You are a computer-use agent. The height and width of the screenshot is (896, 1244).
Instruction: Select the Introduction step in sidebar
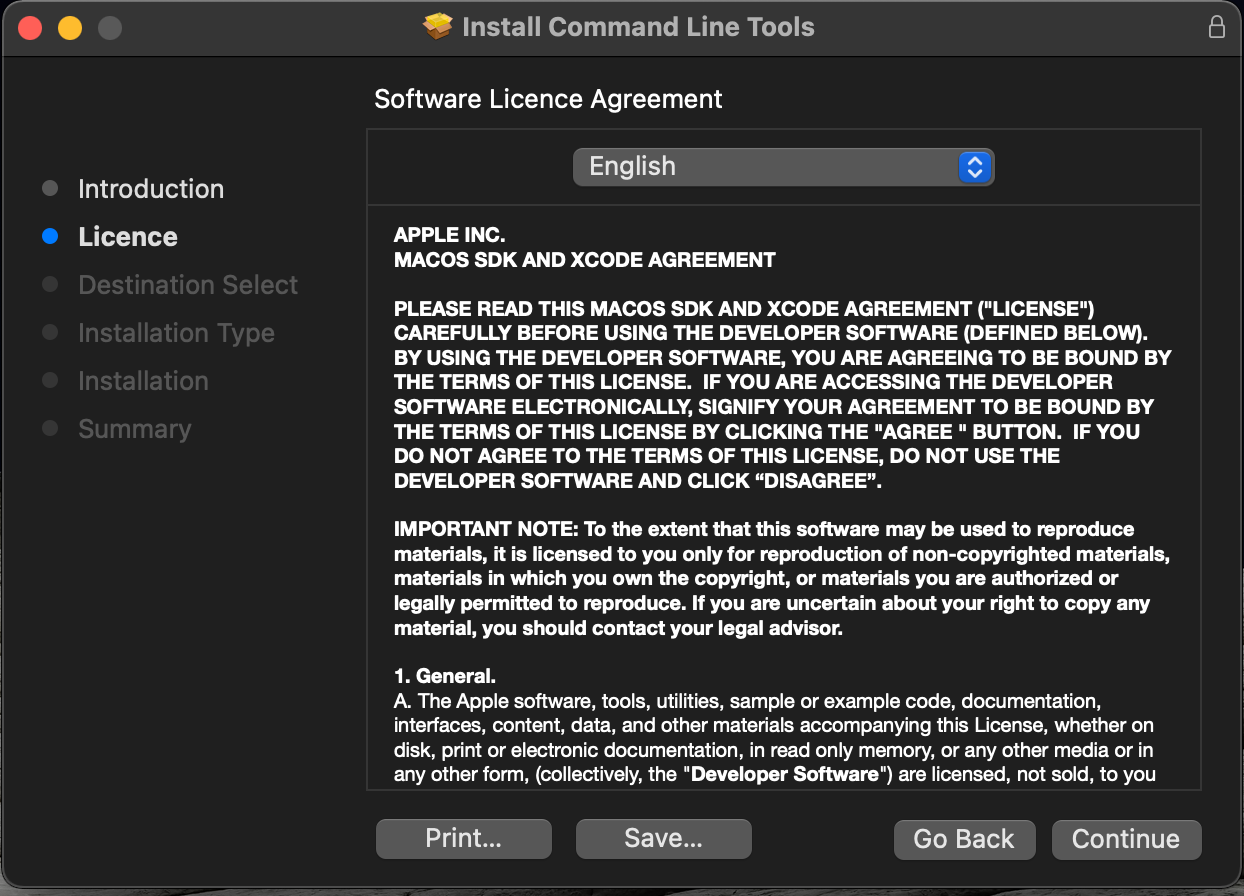point(151,189)
